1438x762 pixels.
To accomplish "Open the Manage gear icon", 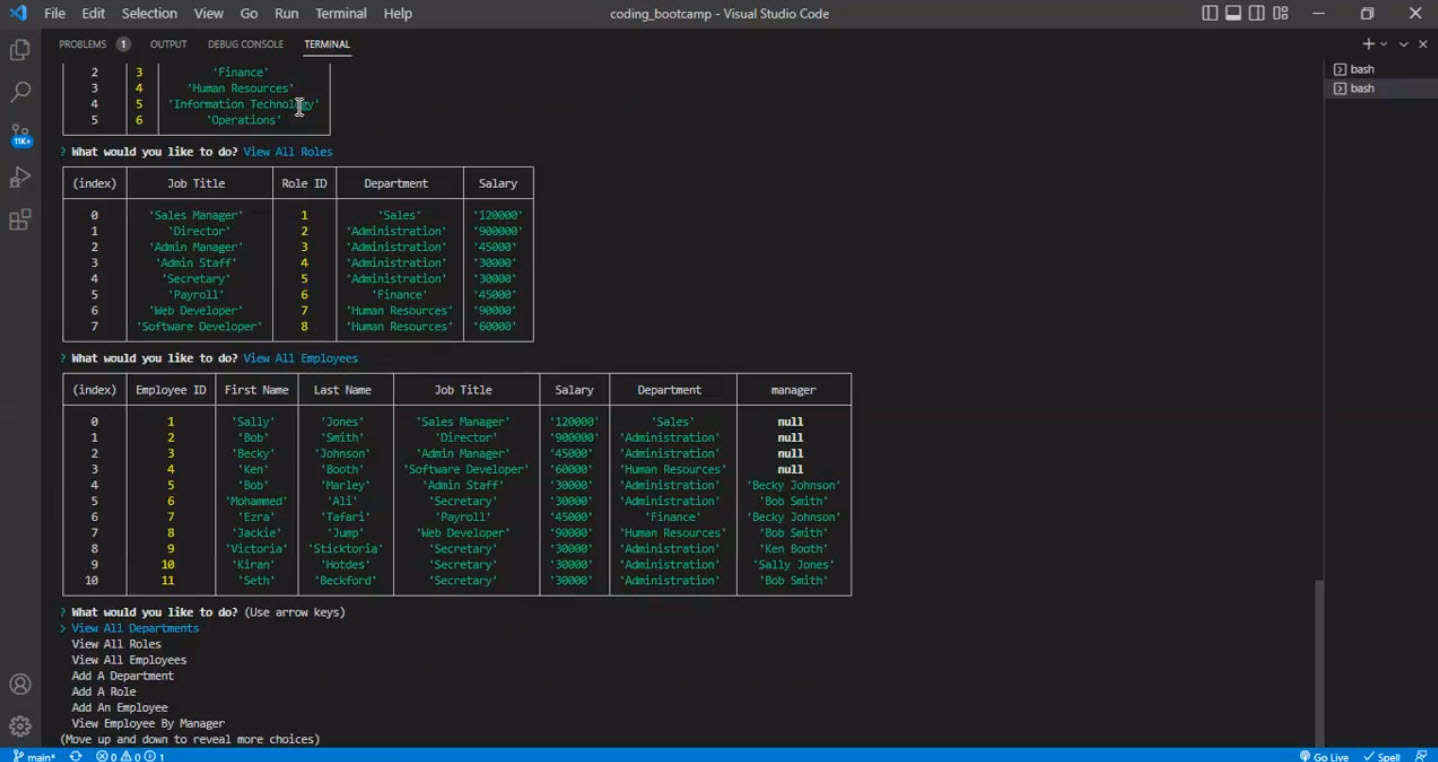I will 21,726.
